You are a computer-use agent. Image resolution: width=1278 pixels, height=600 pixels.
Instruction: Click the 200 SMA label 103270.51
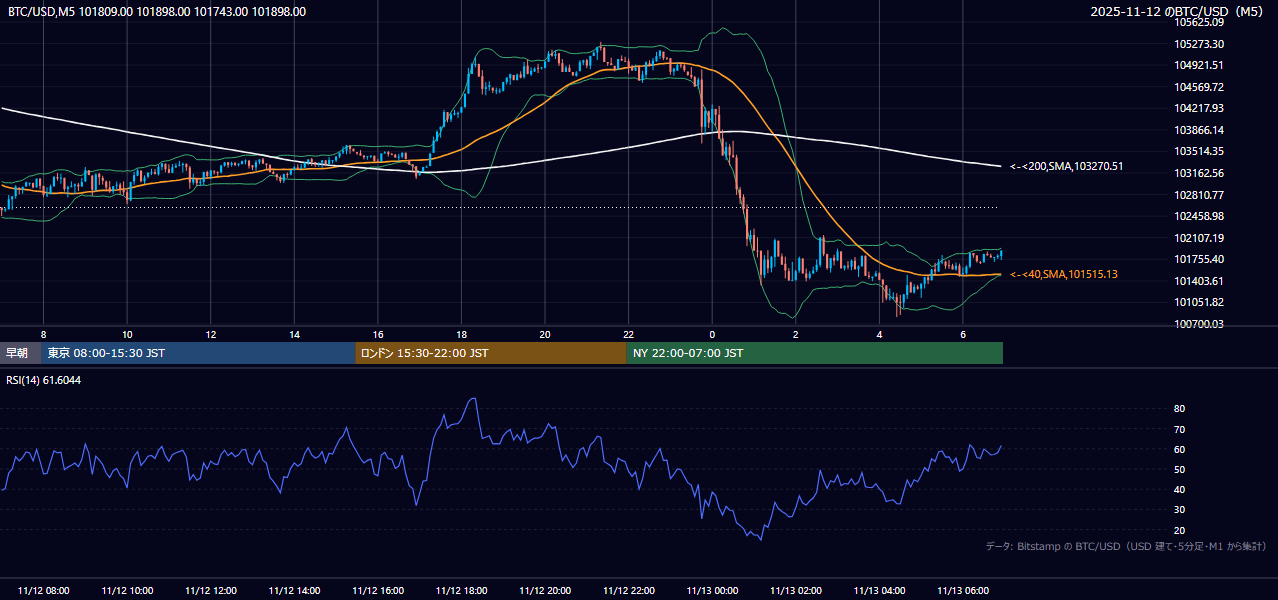[1067, 166]
